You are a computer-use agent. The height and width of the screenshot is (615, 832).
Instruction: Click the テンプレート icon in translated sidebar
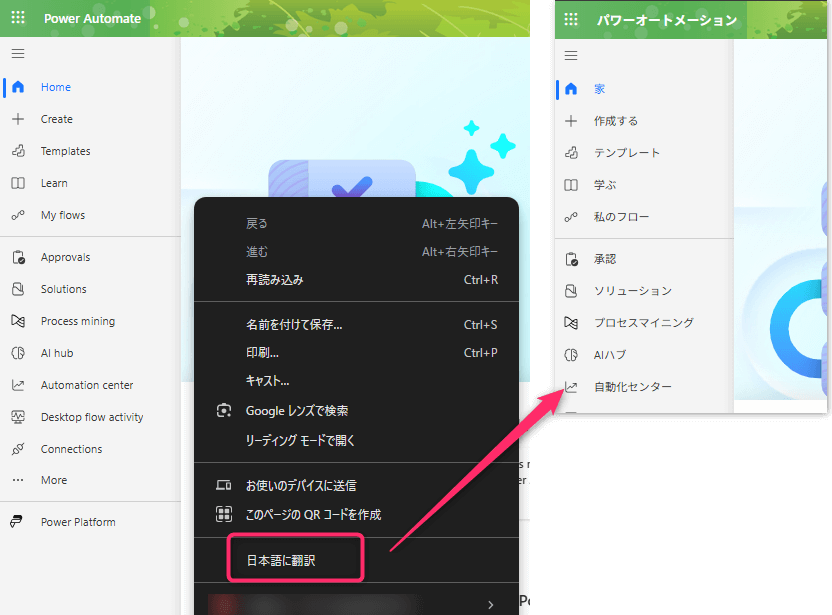click(571, 153)
